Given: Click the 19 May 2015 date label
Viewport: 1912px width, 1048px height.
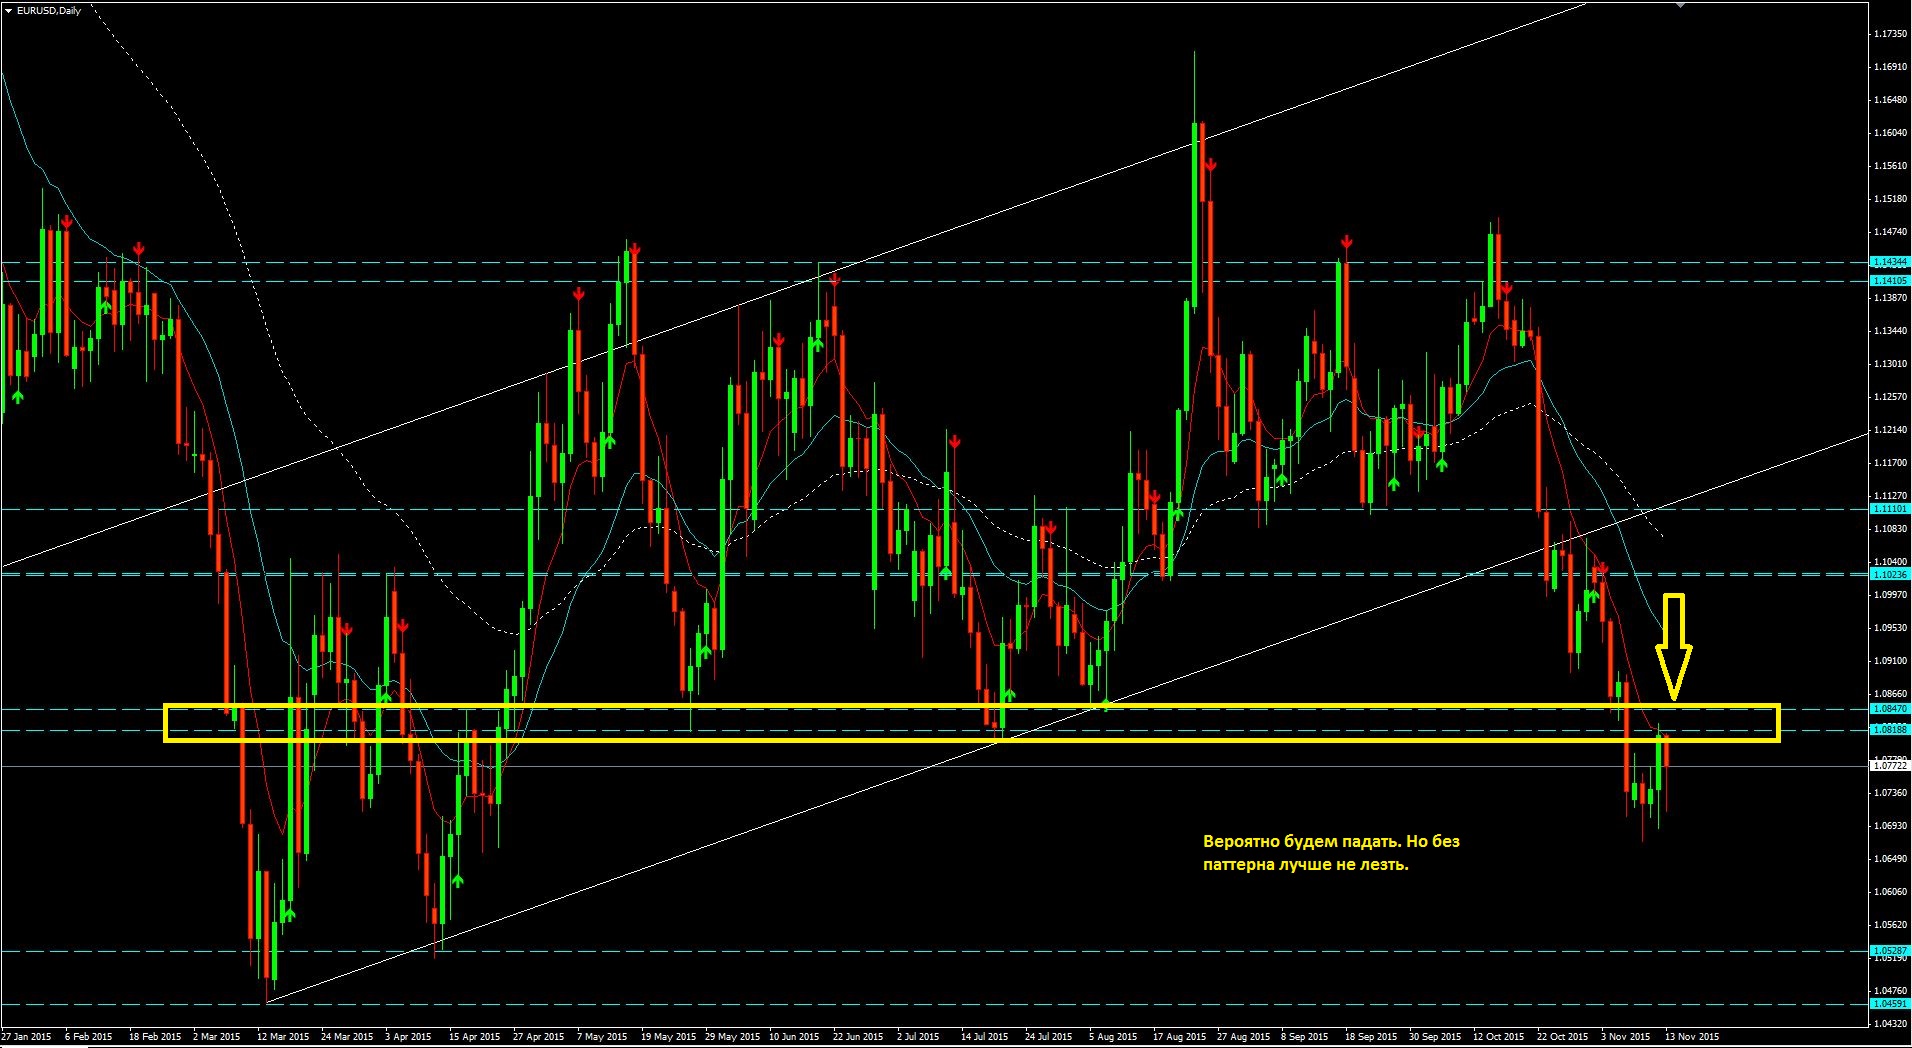Looking at the screenshot, I should (667, 1037).
